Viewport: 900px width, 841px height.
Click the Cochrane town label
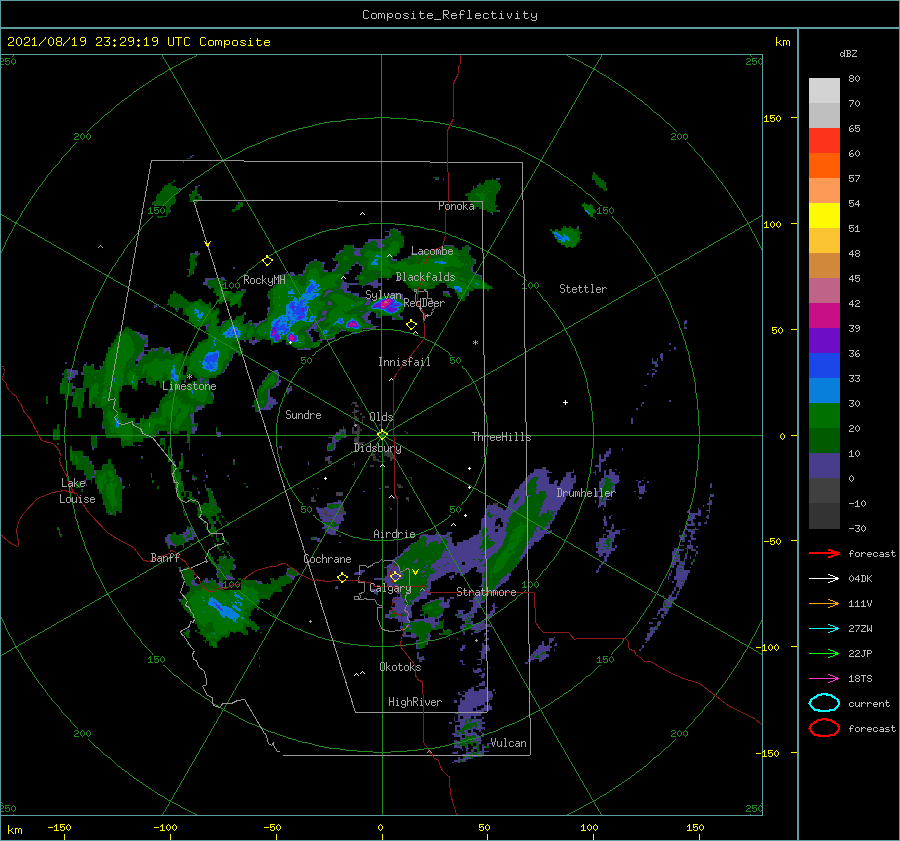[x=327, y=559]
